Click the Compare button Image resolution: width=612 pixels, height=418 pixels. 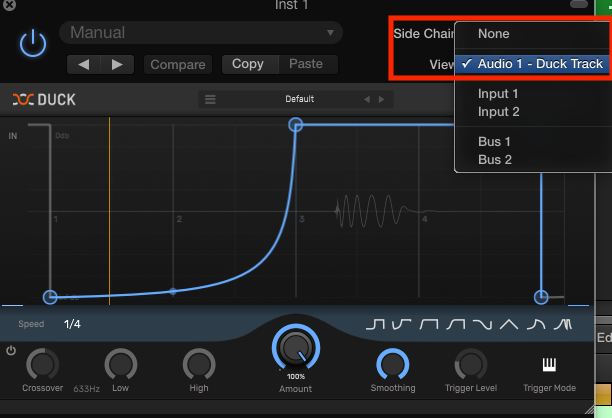[178, 64]
